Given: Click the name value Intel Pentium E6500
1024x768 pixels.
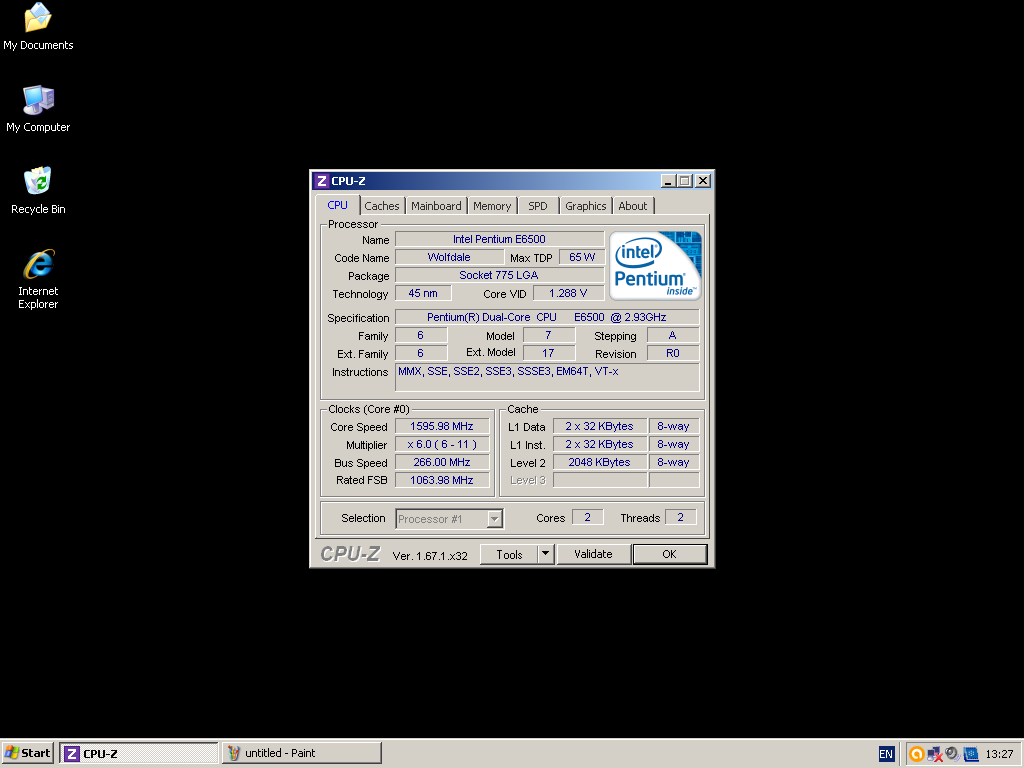Looking at the screenshot, I should point(500,239).
